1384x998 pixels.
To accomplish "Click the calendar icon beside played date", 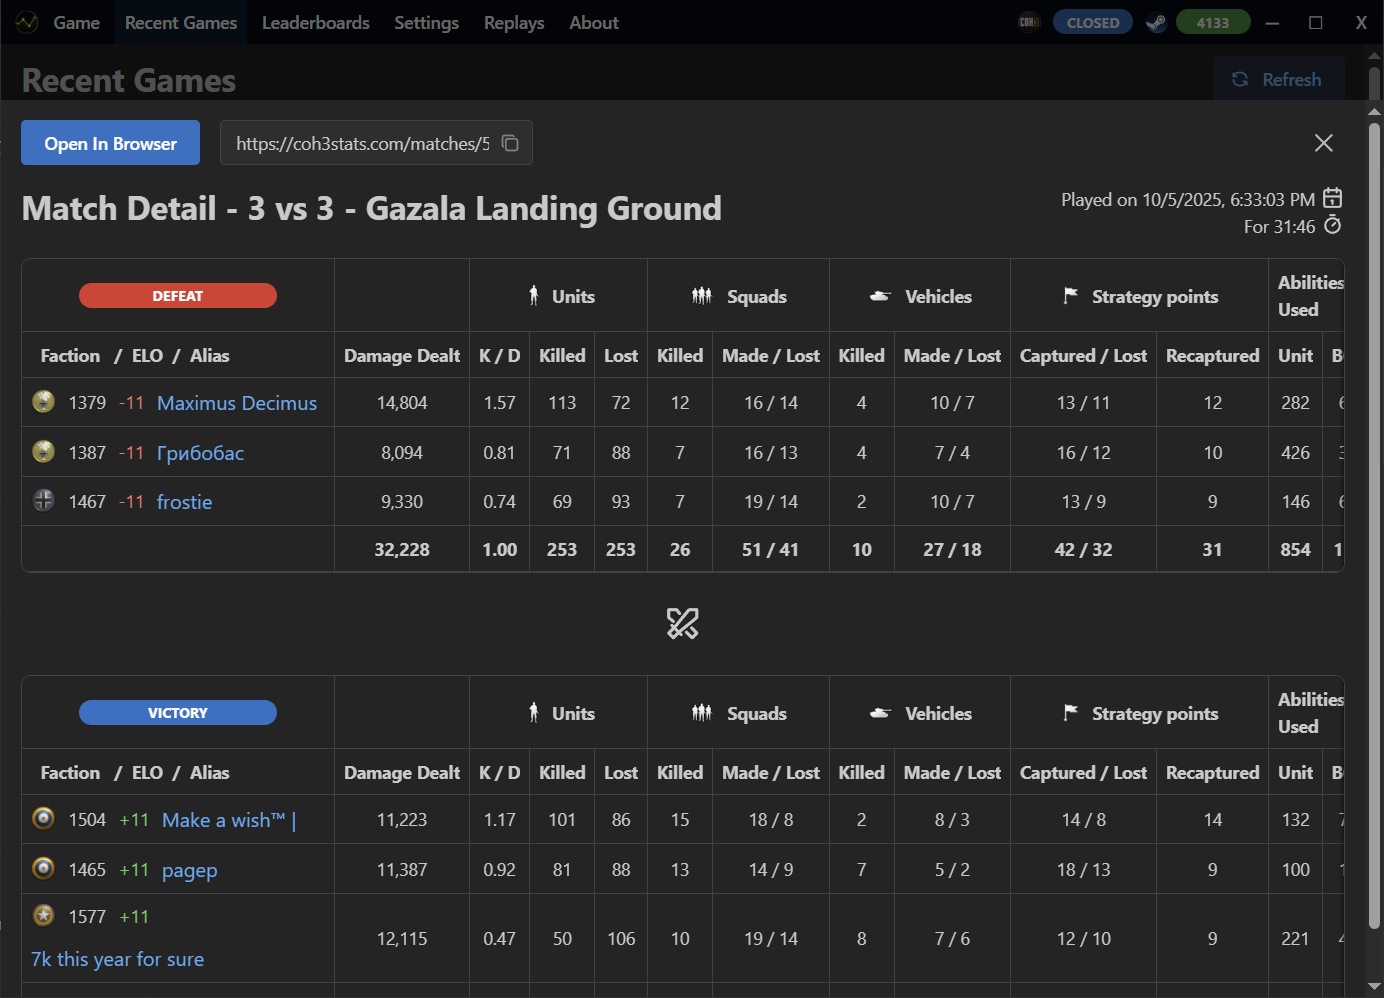I will 1332,198.
